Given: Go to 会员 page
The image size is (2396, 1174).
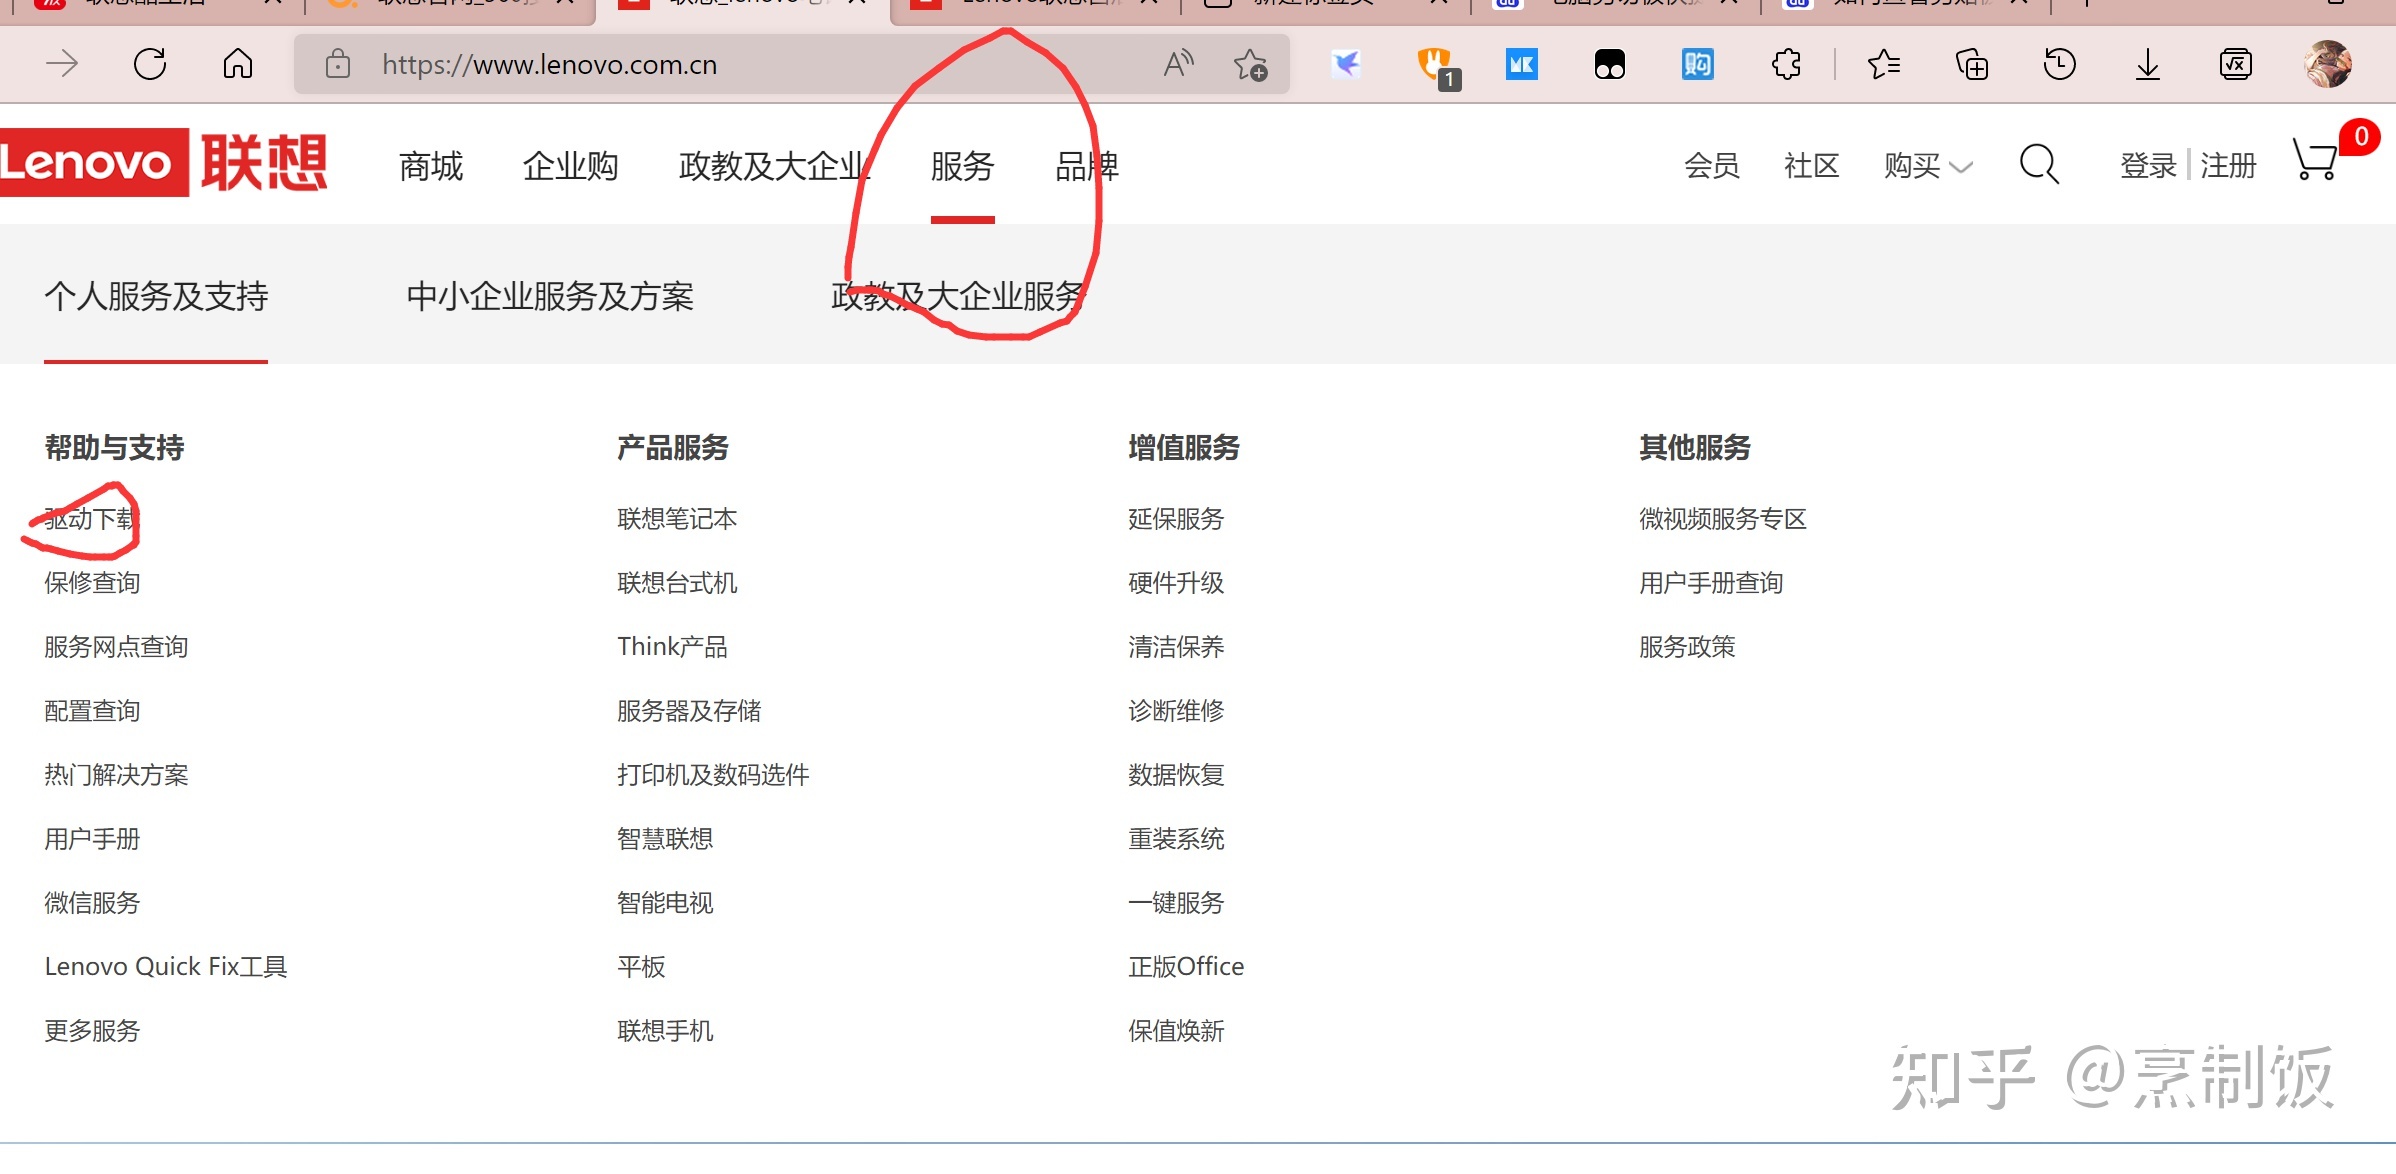Looking at the screenshot, I should (x=1712, y=165).
